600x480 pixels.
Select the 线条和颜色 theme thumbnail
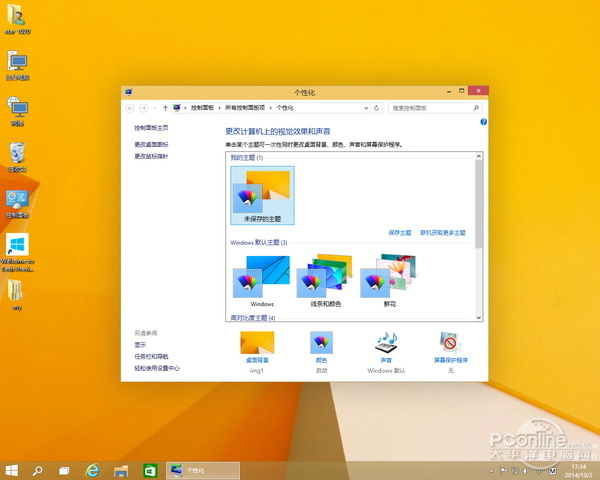(325, 277)
